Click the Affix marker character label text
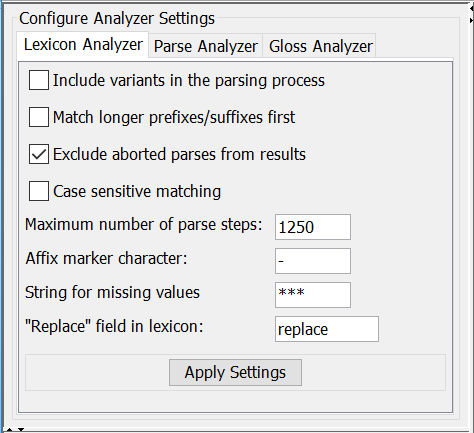 [106, 258]
